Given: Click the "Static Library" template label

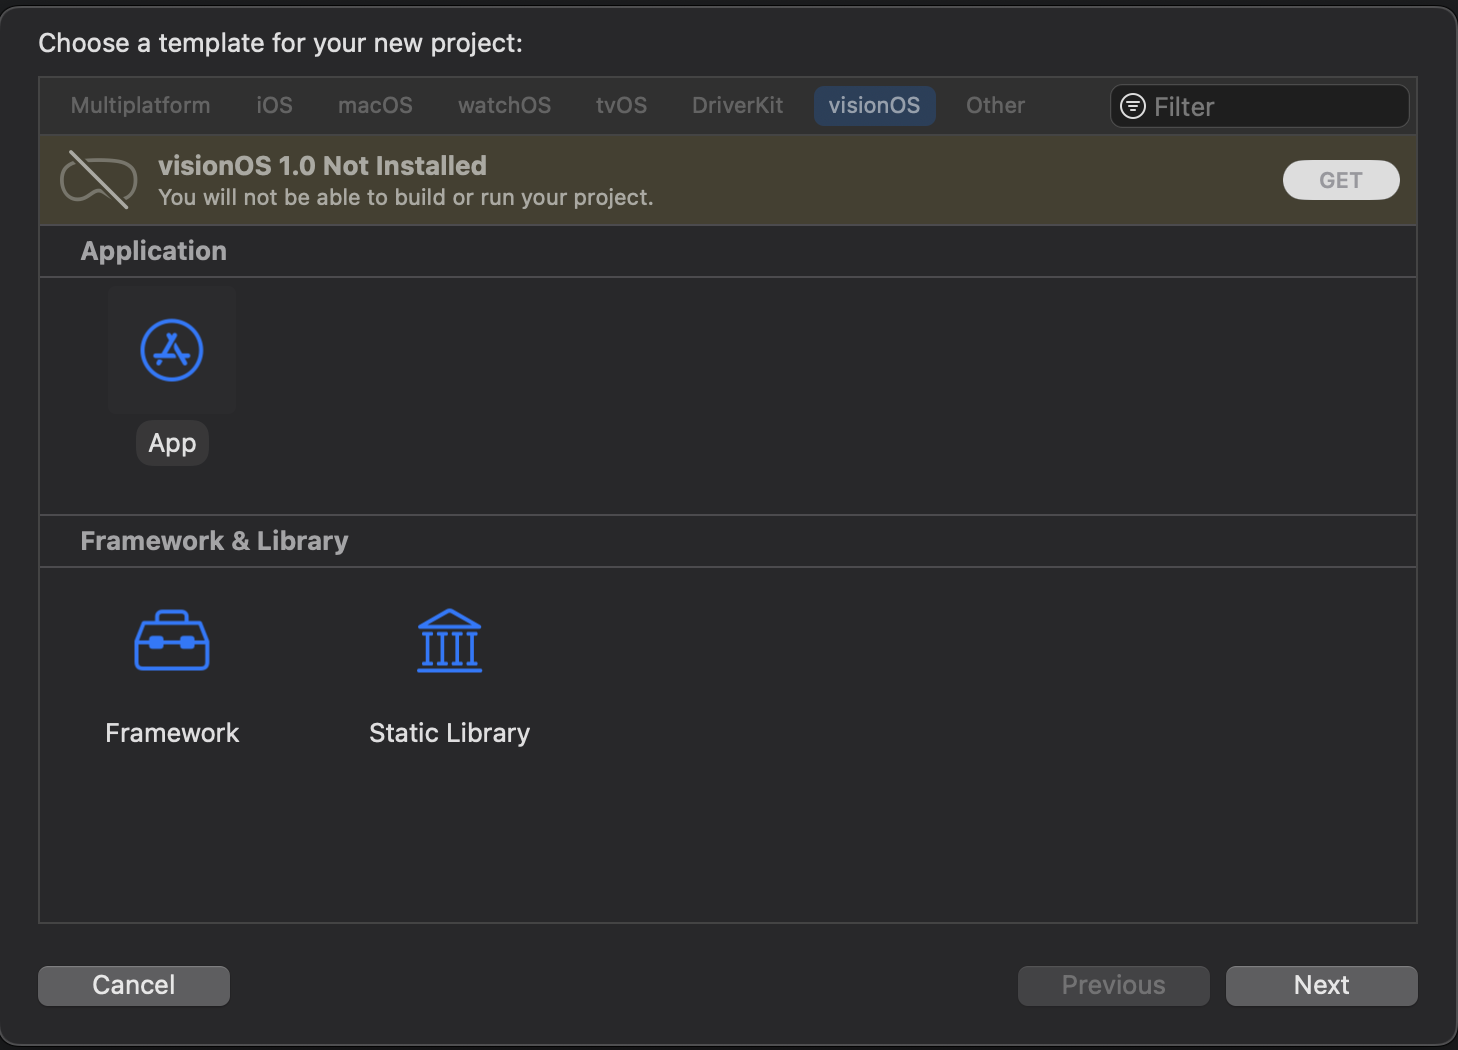Looking at the screenshot, I should (449, 733).
